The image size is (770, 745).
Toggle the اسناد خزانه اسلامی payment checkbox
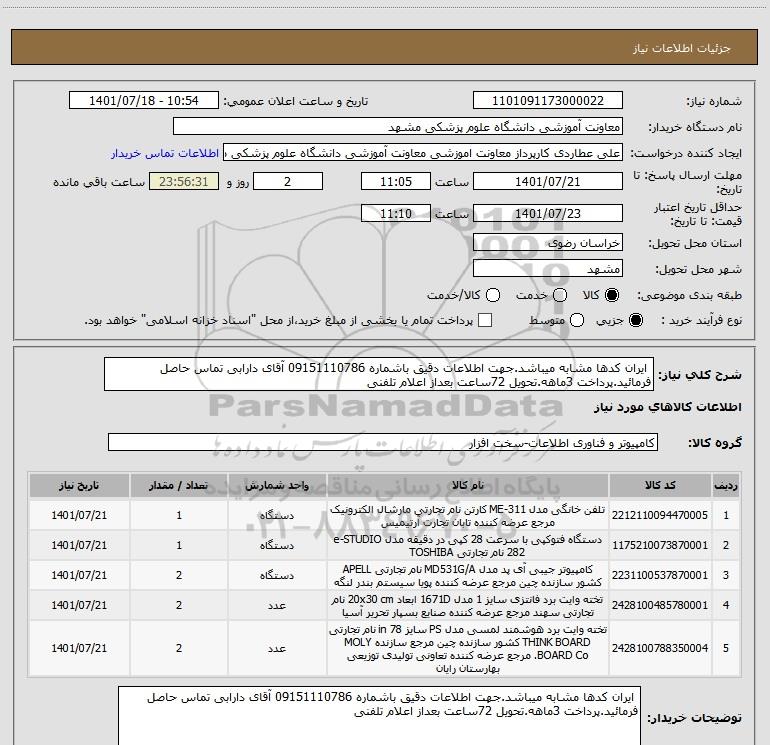pyautogui.click(x=485, y=320)
